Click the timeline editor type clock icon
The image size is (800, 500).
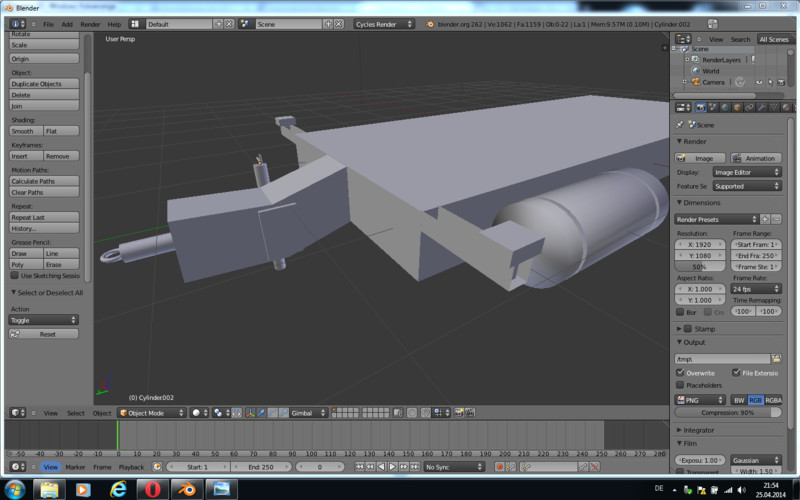coord(18,467)
